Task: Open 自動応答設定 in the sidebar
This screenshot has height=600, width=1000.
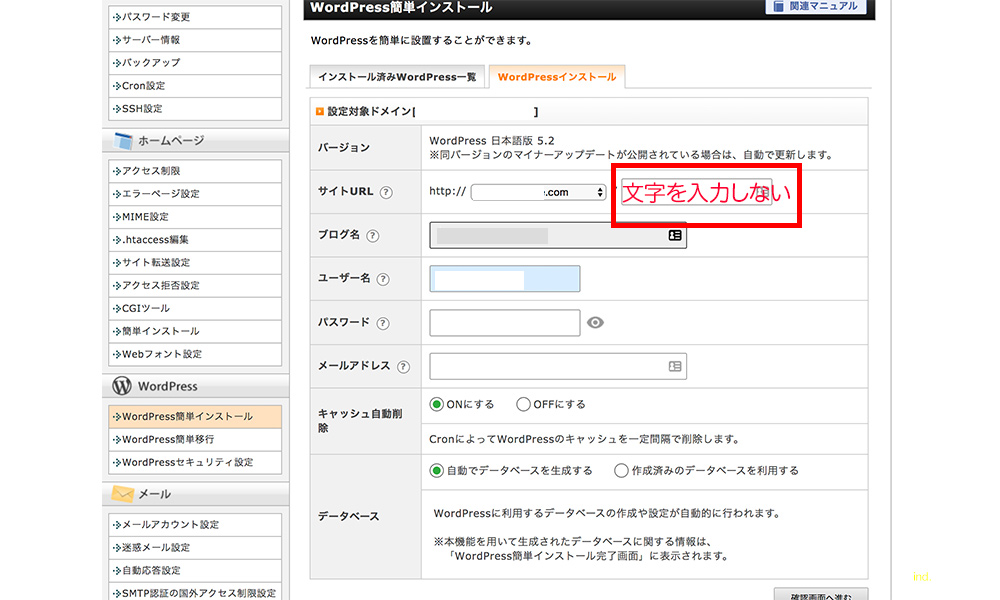Action: click(195, 571)
